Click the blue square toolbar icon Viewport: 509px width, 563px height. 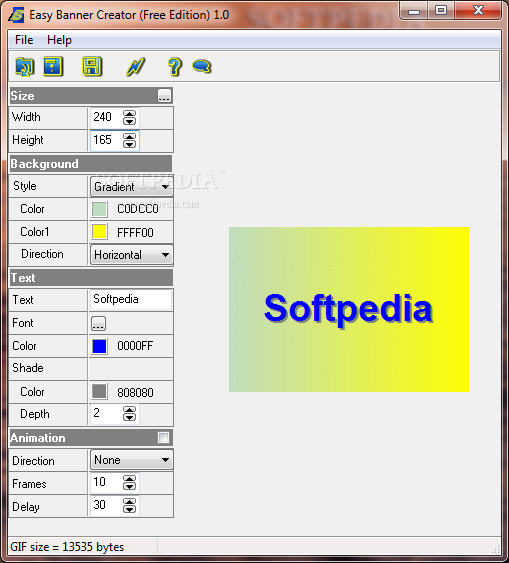(x=53, y=66)
